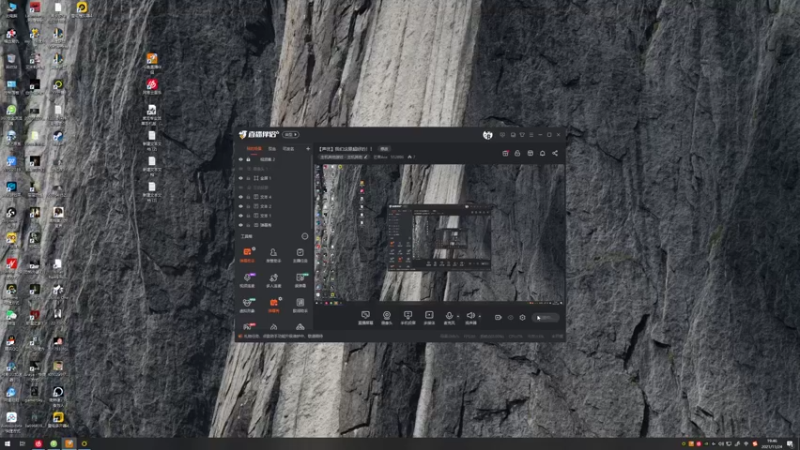Open the orange live companion taskbar icon
The image size is (800, 450).
point(69,444)
